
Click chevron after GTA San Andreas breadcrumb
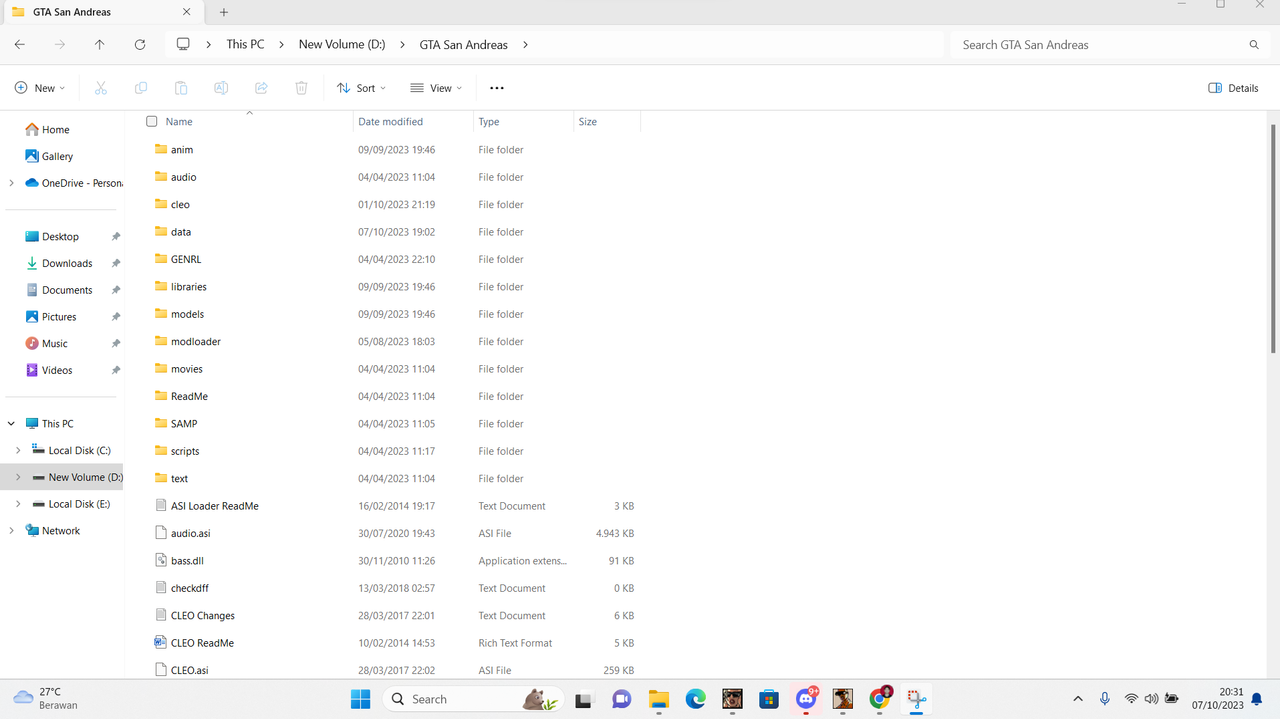(525, 45)
